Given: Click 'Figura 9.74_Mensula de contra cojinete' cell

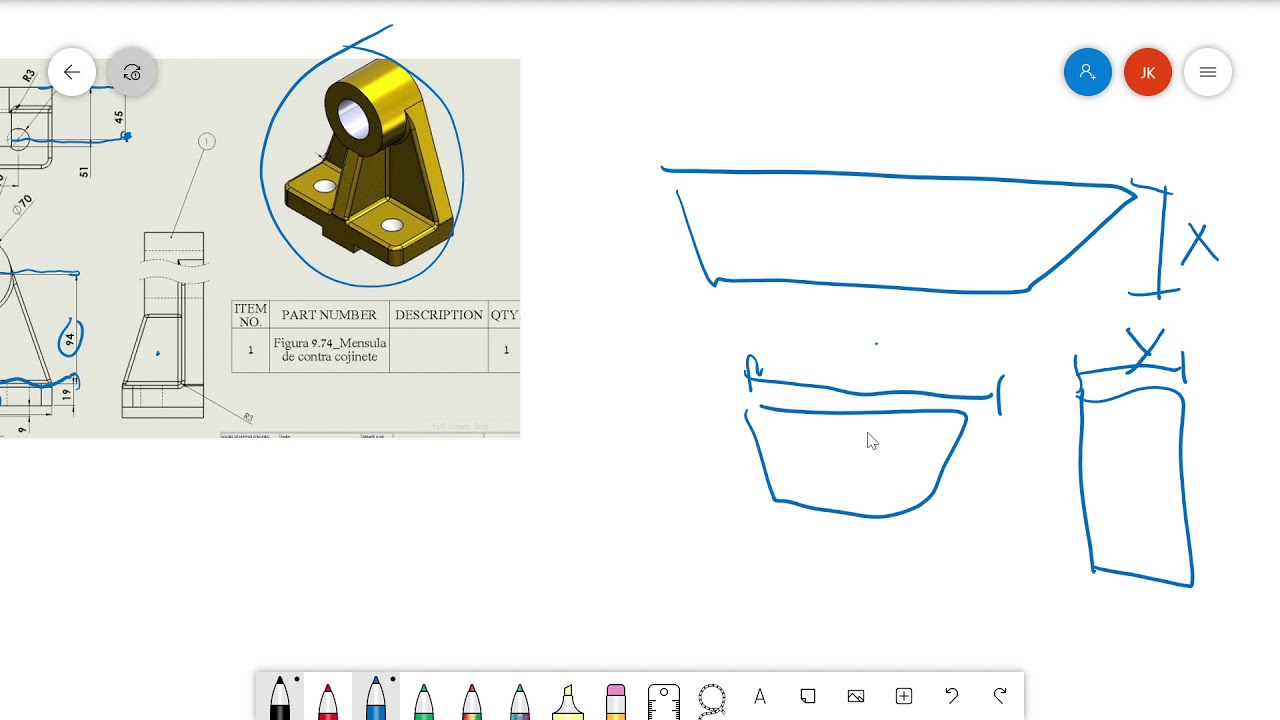Looking at the screenshot, I should [x=329, y=350].
